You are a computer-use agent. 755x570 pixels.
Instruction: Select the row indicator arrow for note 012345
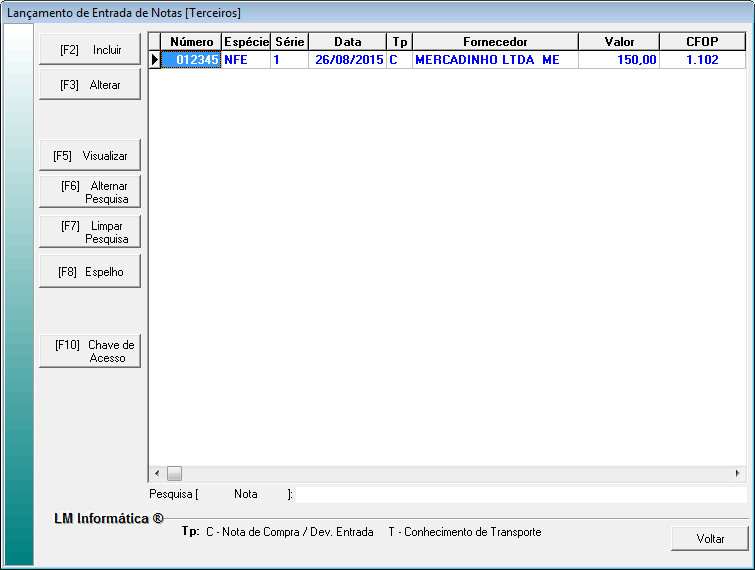pyautogui.click(x=155, y=60)
